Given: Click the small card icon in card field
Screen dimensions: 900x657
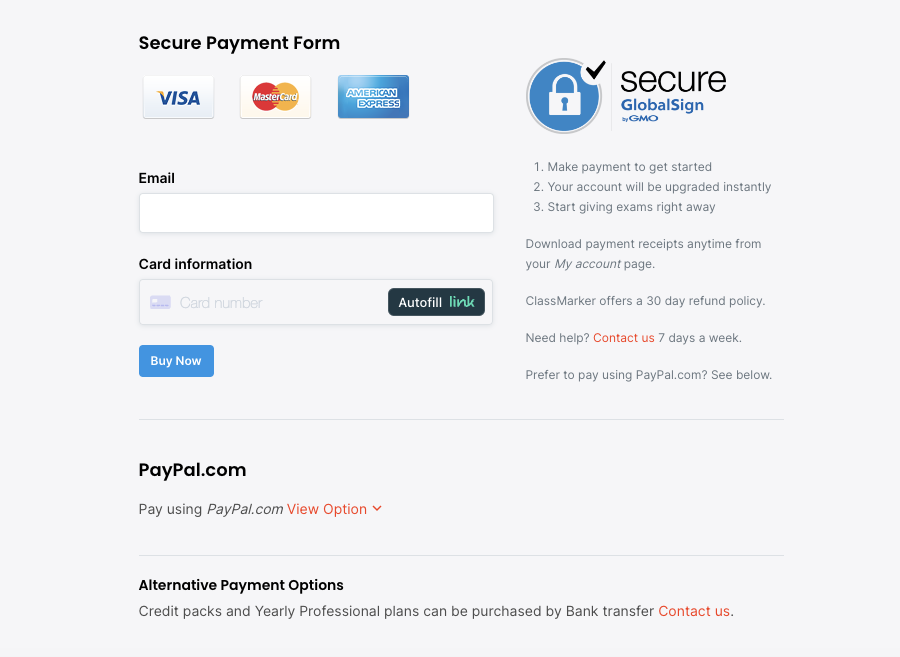Looking at the screenshot, I should click(x=160, y=302).
